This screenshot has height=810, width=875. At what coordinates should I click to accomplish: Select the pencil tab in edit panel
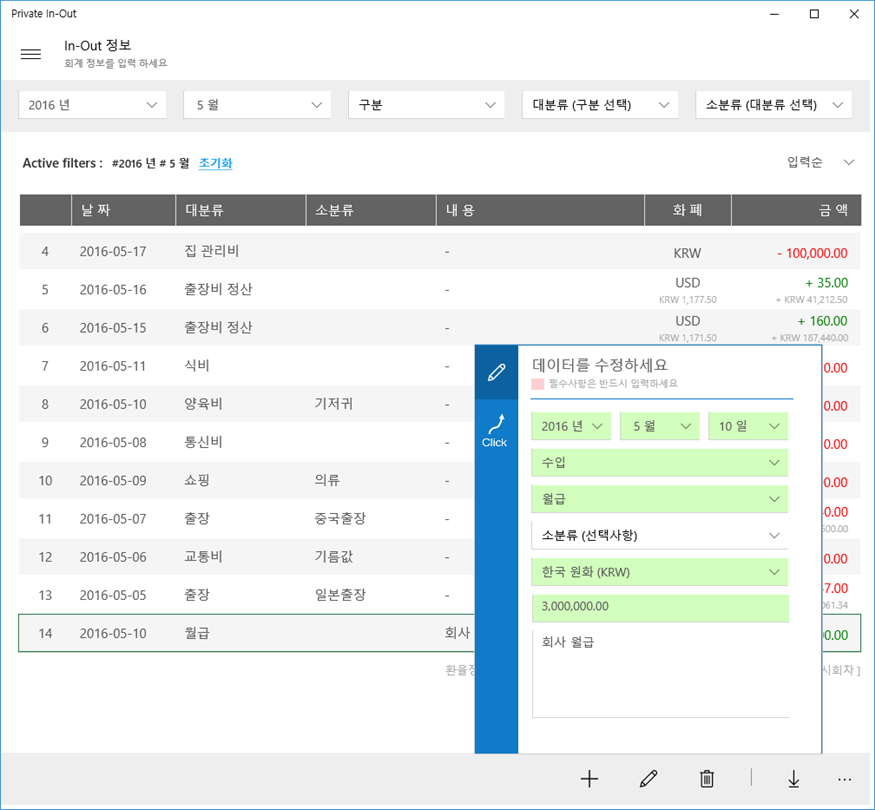(496, 372)
